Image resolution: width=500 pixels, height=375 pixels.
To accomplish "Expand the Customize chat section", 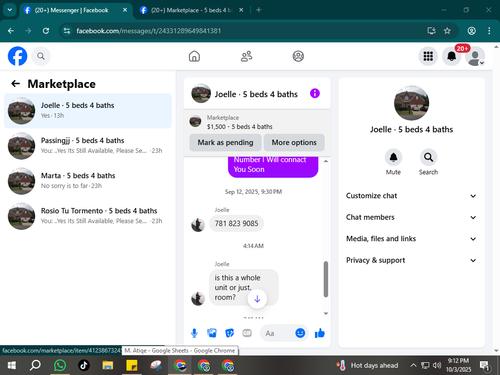I will 411,196.
